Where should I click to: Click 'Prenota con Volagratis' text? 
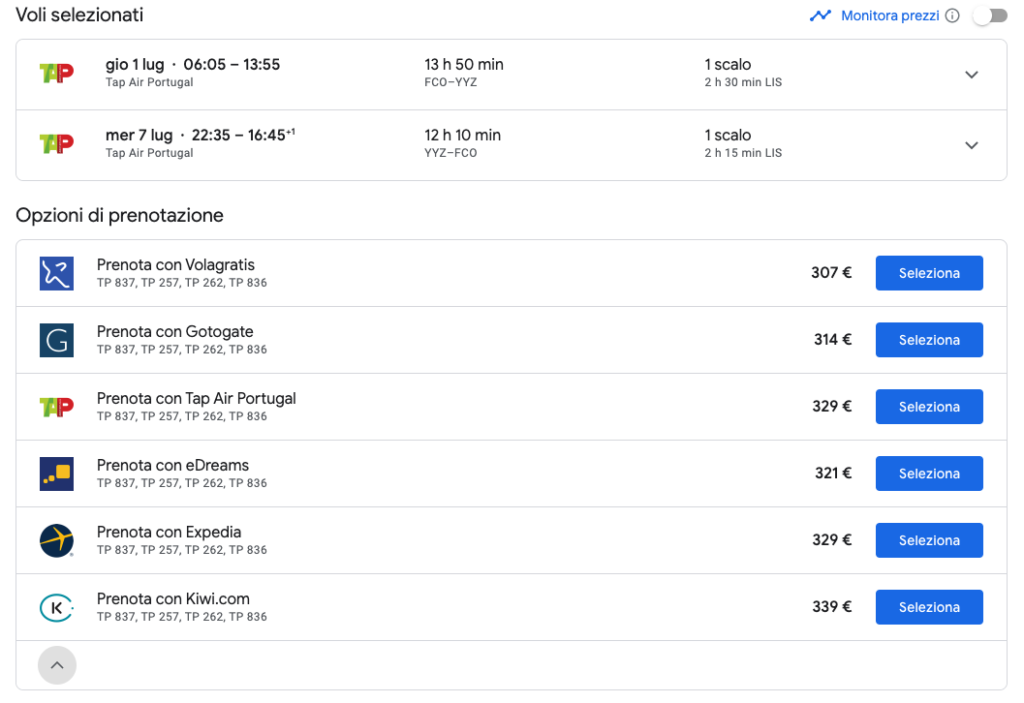pyautogui.click(x=176, y=265)
